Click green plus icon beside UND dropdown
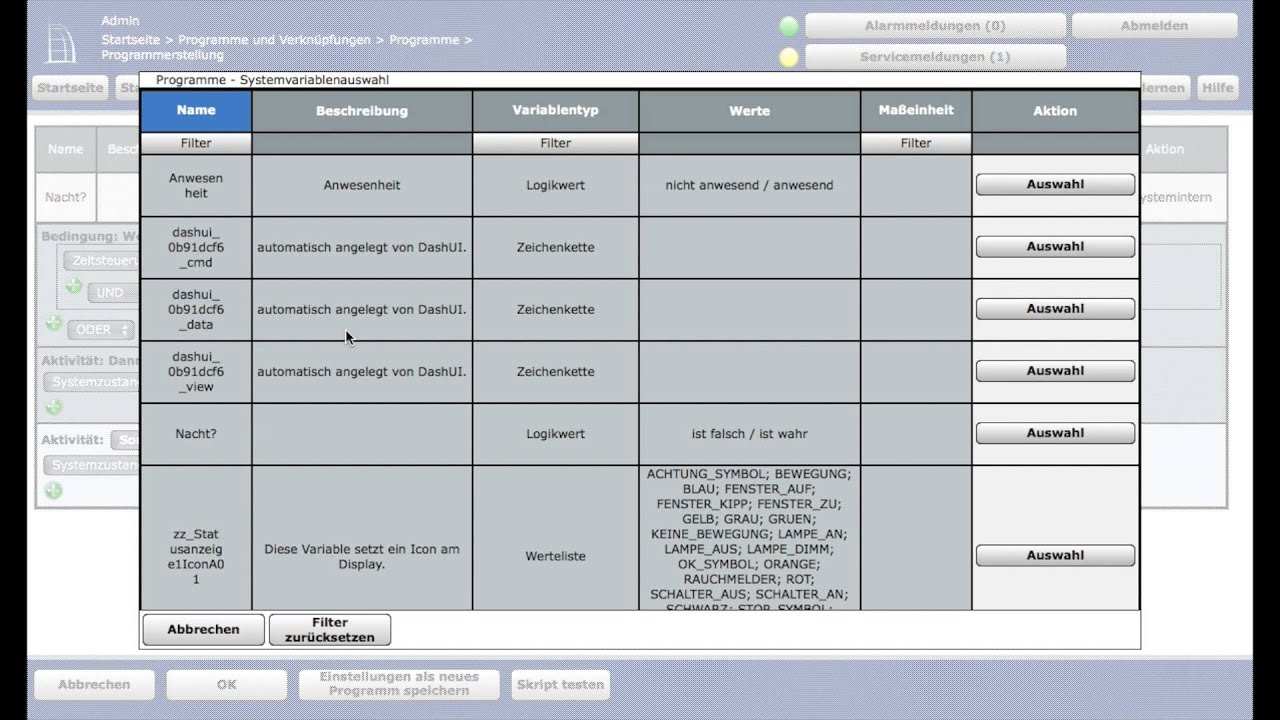Image resolution: width=1280 pixels, height=720 pixels. point(74,287)
